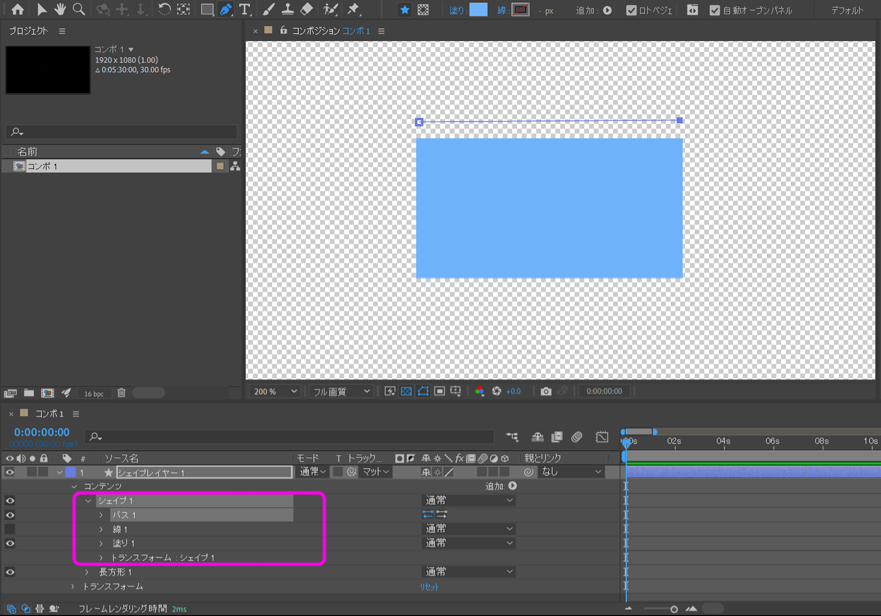Select the Puppet Pin tool
The image size is (881, 616).
(354, 10)
